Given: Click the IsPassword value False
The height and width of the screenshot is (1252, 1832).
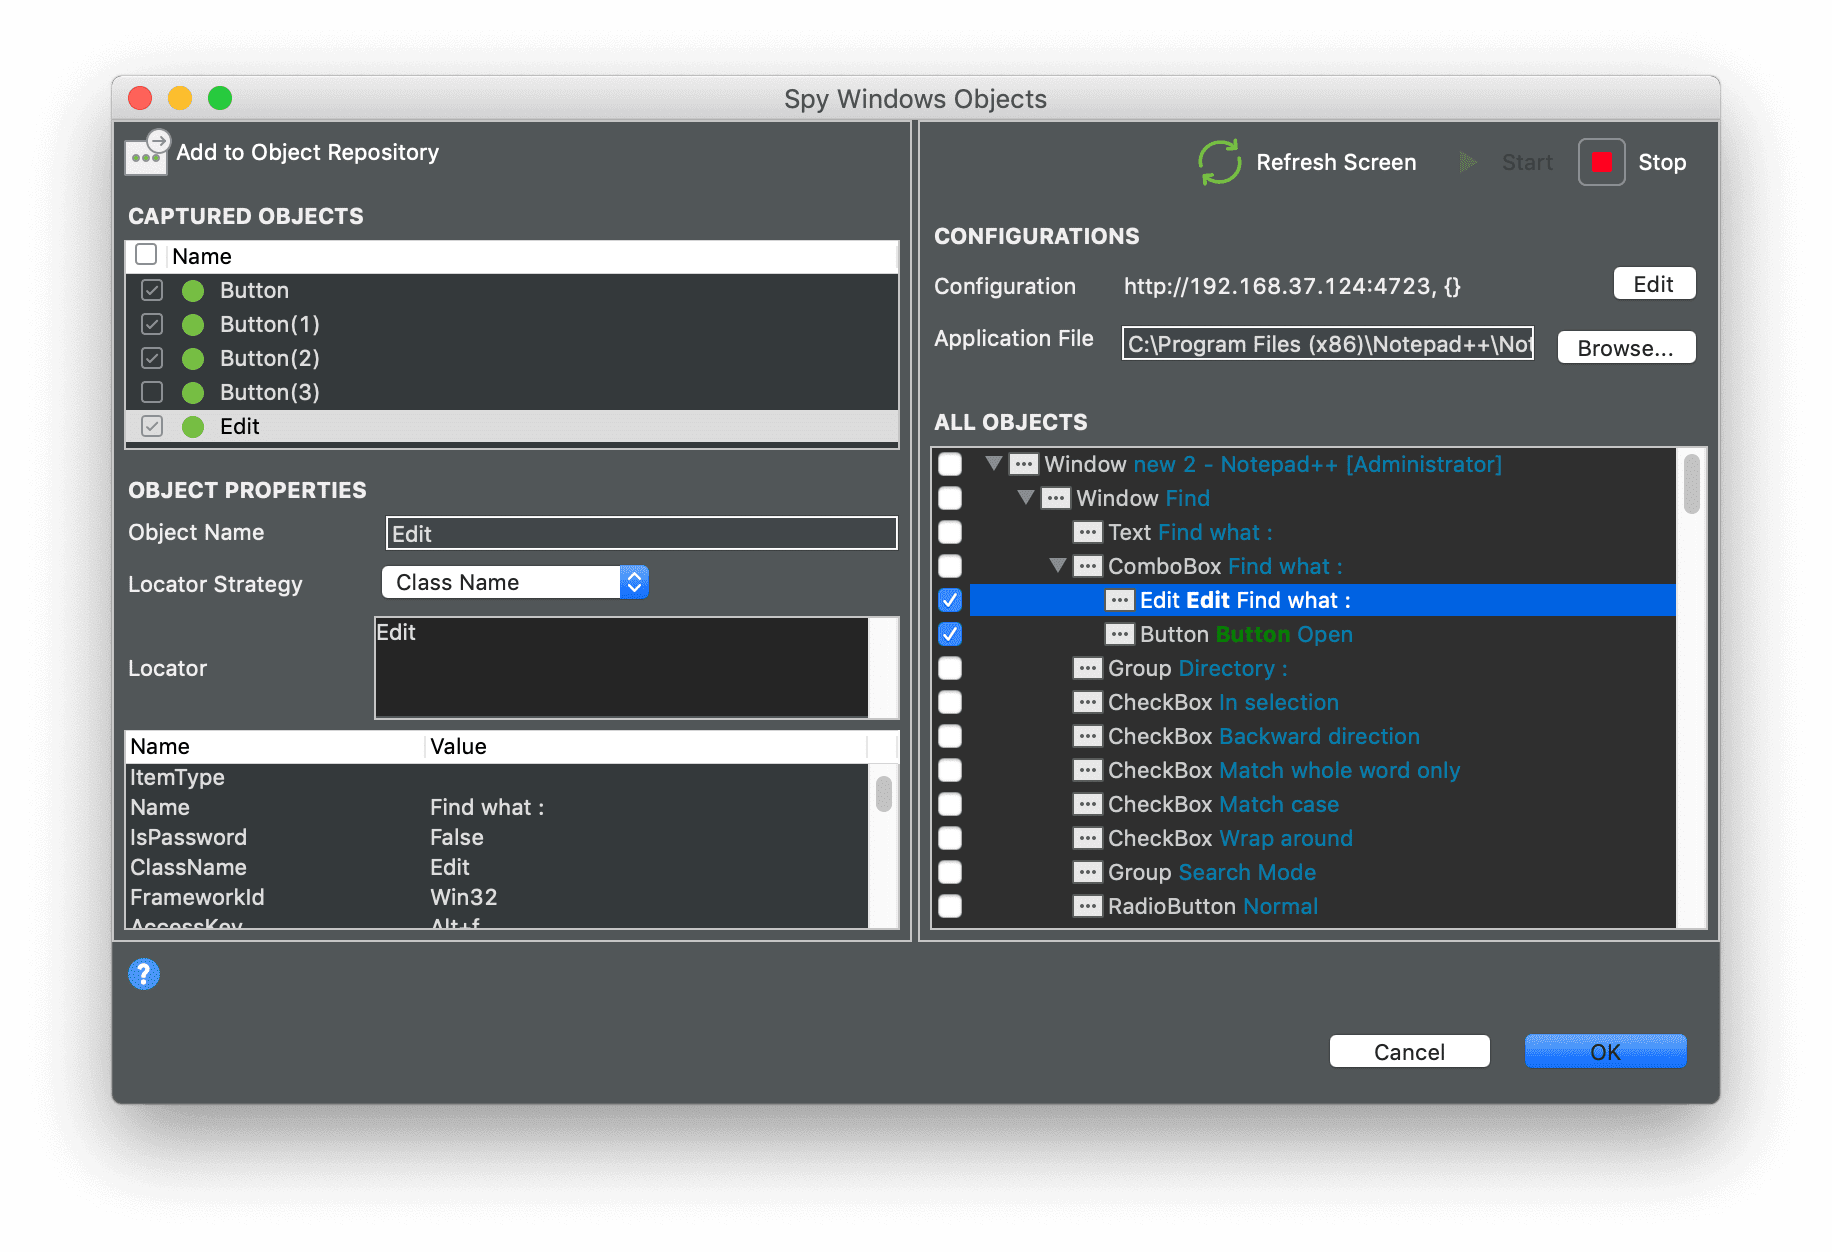Looking at the screenshot, I should coord(457,837).
